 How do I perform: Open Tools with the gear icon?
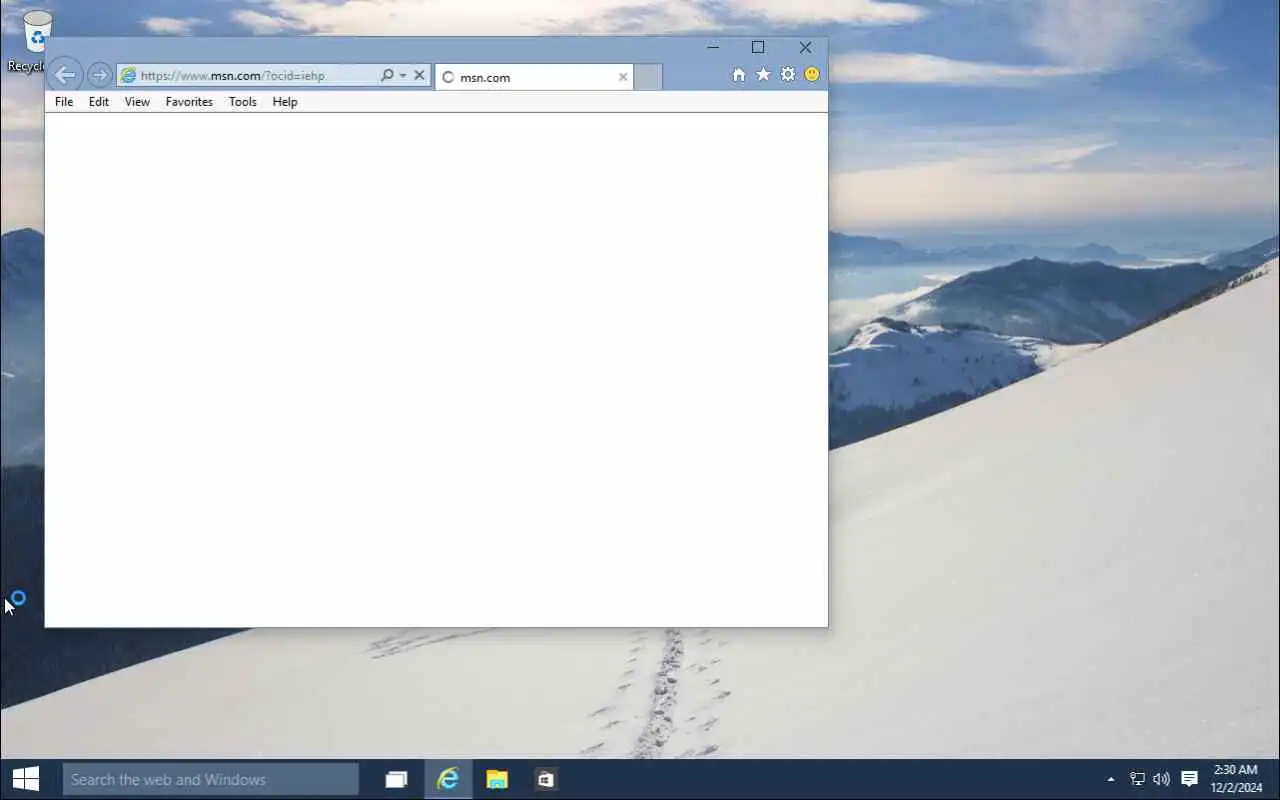click(788, 75)
